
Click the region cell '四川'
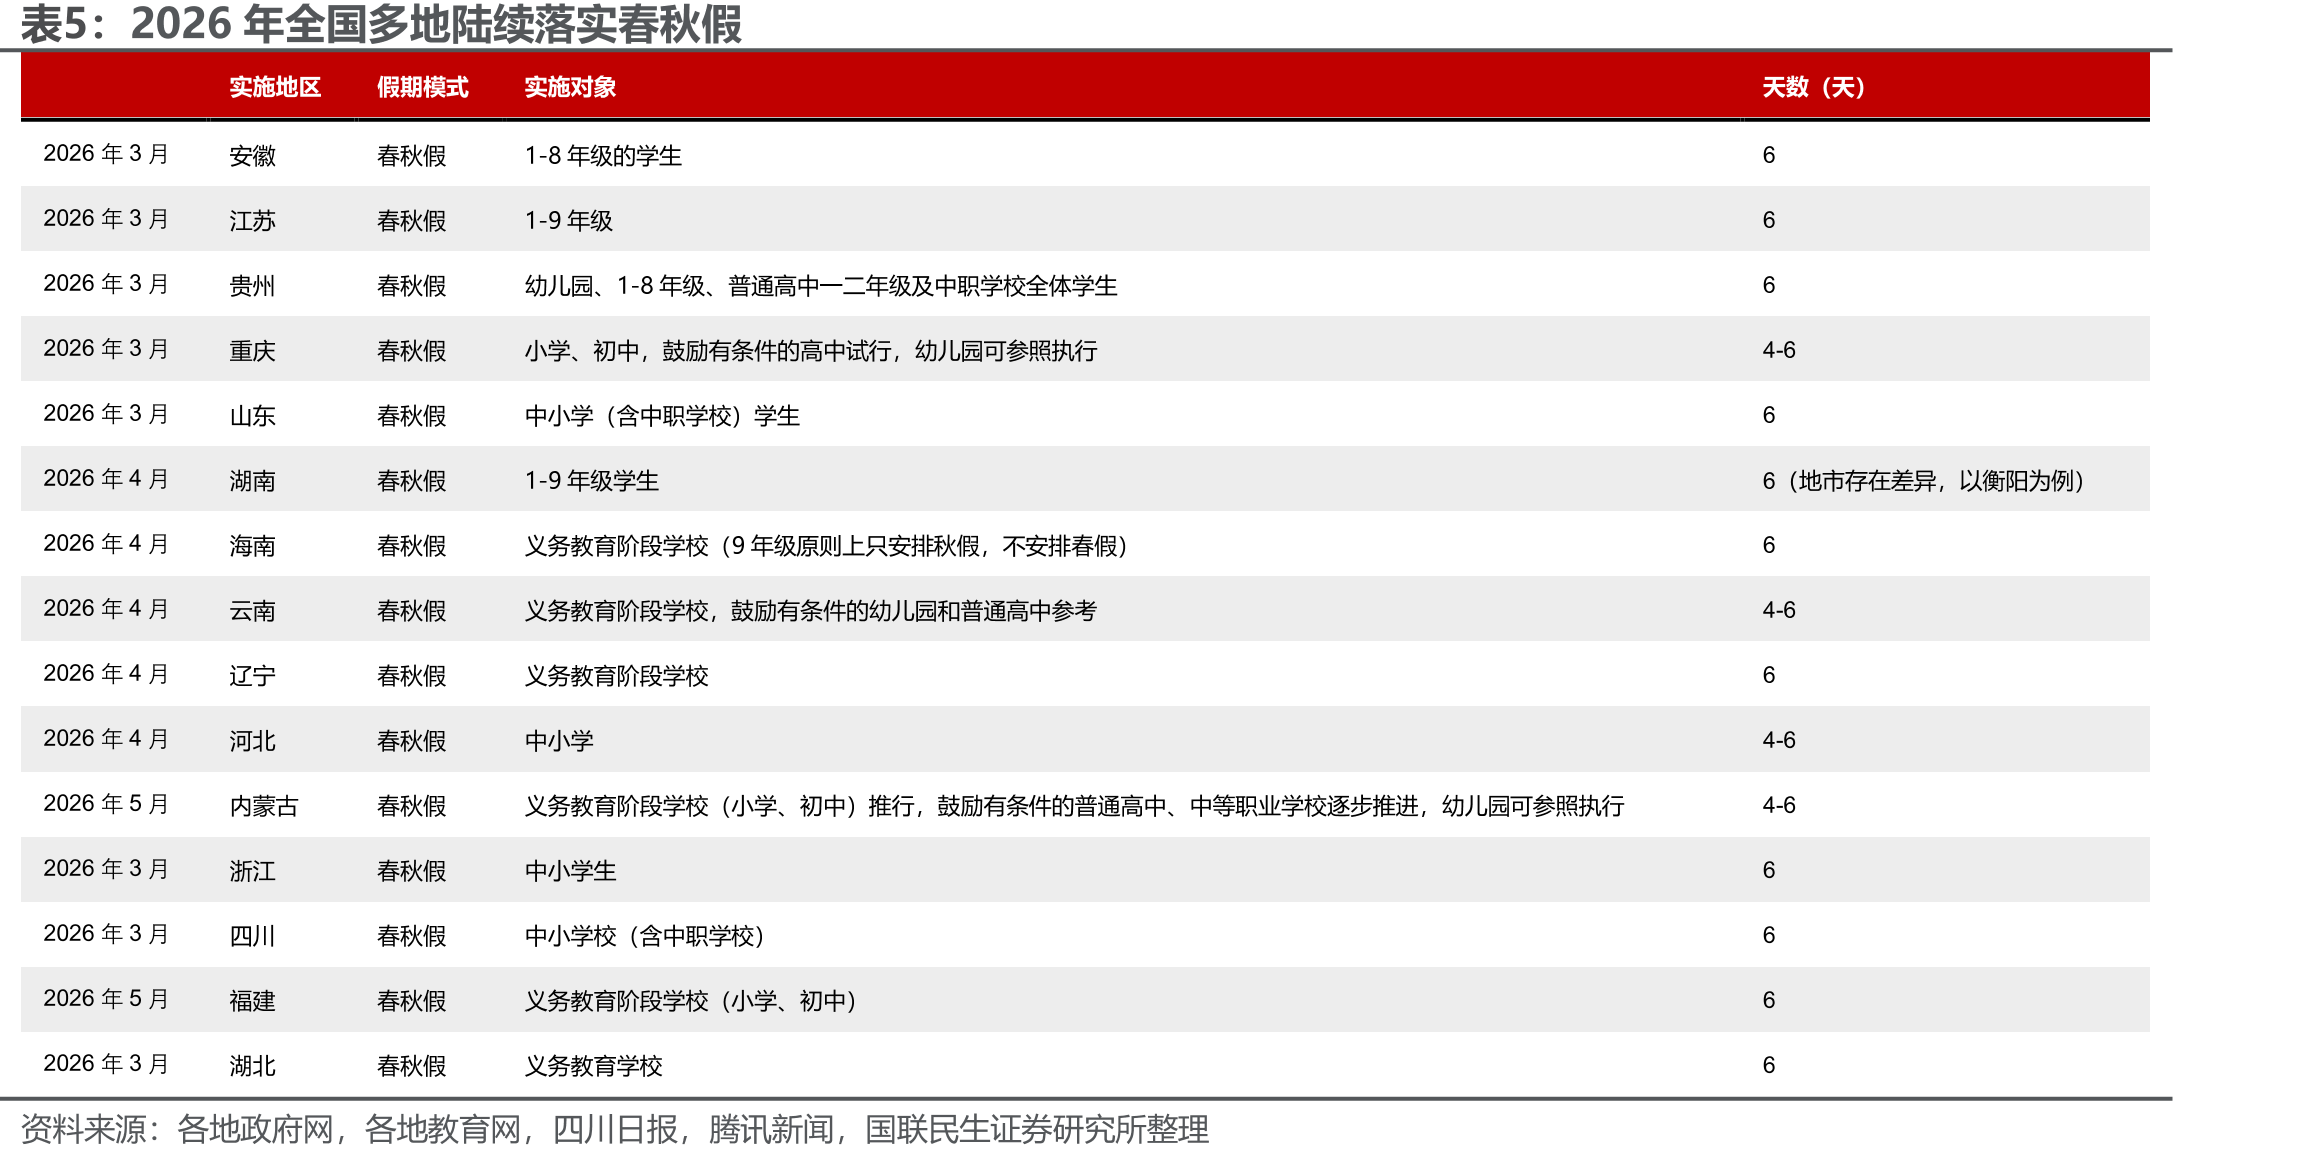point(252,935)
